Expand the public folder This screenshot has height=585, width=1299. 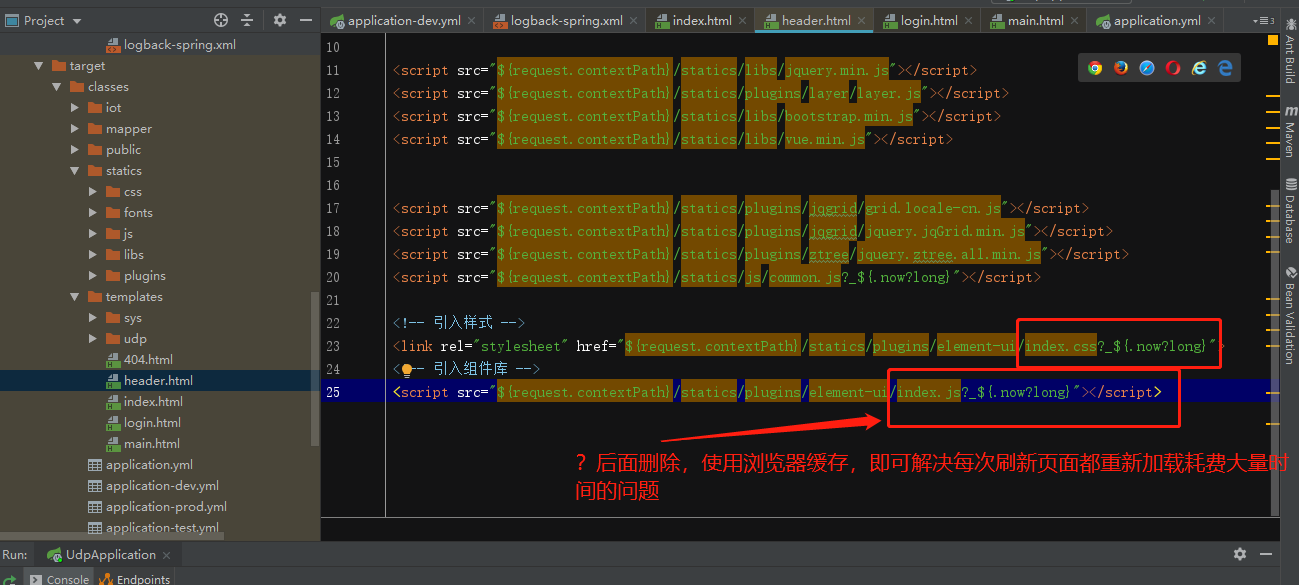(x=75, y=150)
